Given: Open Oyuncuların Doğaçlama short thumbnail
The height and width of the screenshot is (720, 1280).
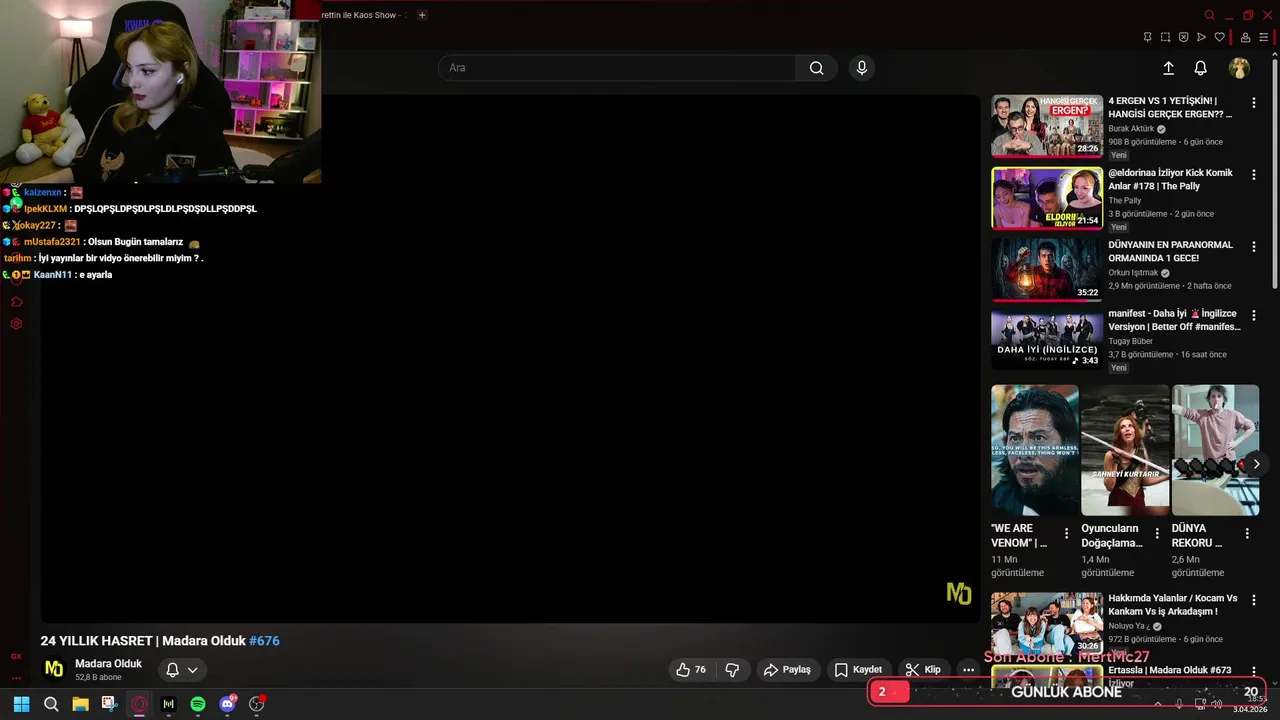Looking at the screenshot, I should (1125, 450).
